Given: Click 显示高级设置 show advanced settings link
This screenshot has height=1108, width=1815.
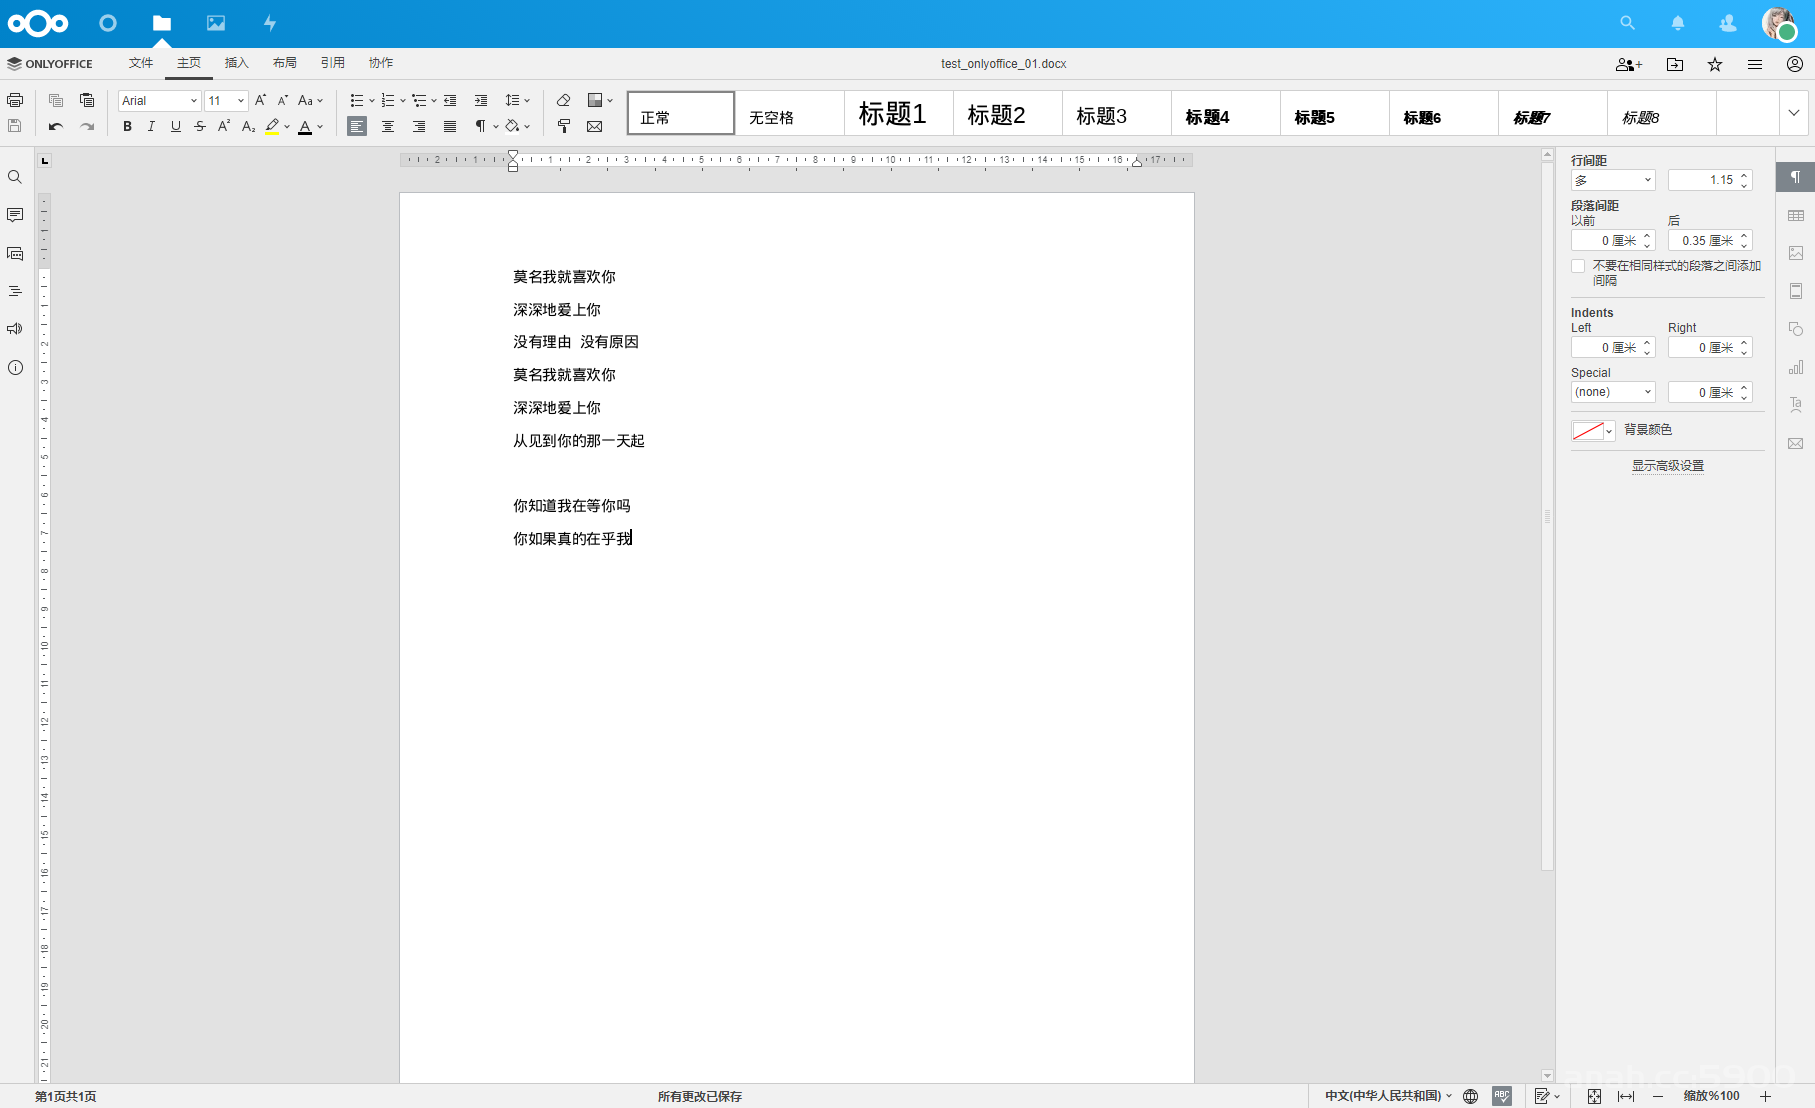Looking at the screenshot, I should (1668, 466).
